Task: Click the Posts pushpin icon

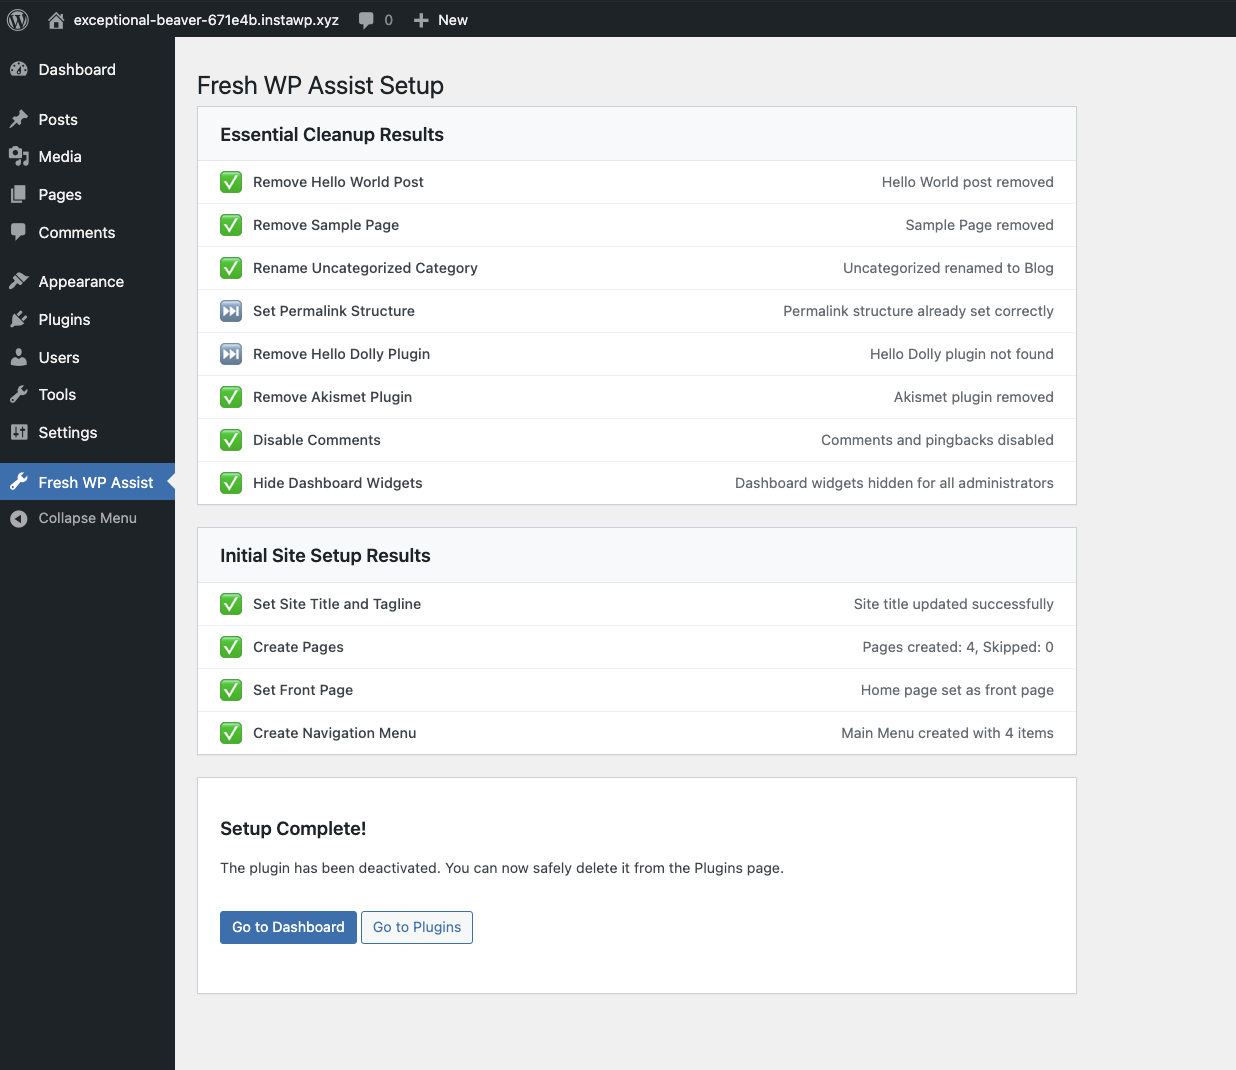Action: [x=19, y=119]
